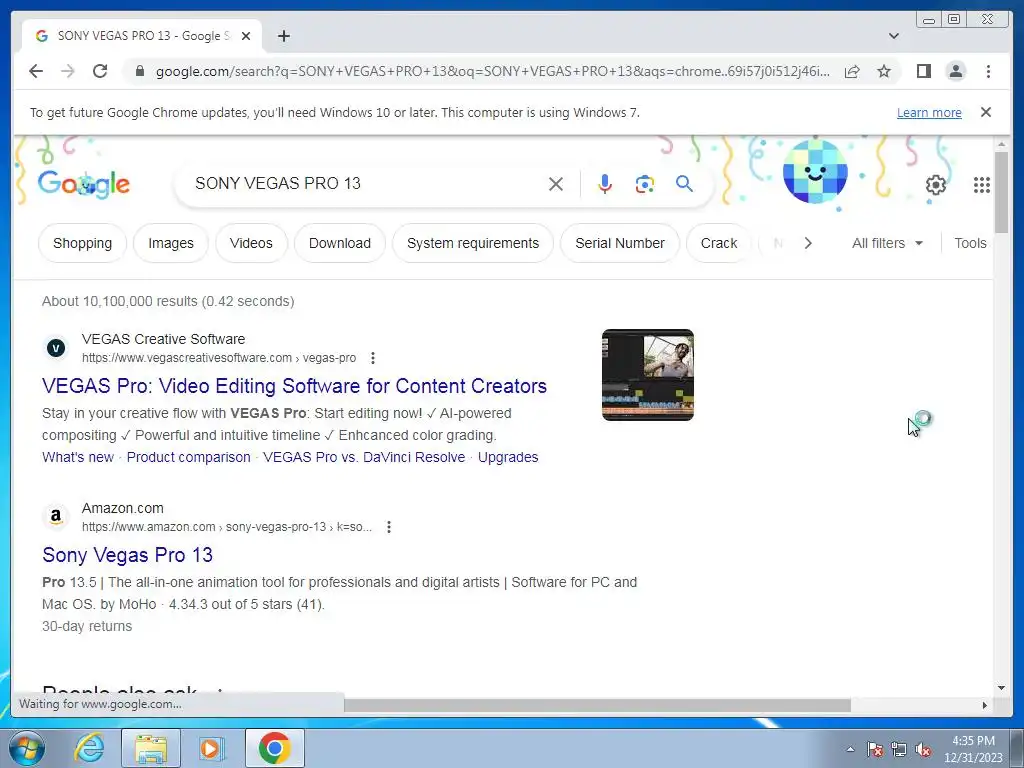Open a new tab with plus button
The height and width of the screenshot is (768, 1024).
pyautogui.click(x=283, y=36)
